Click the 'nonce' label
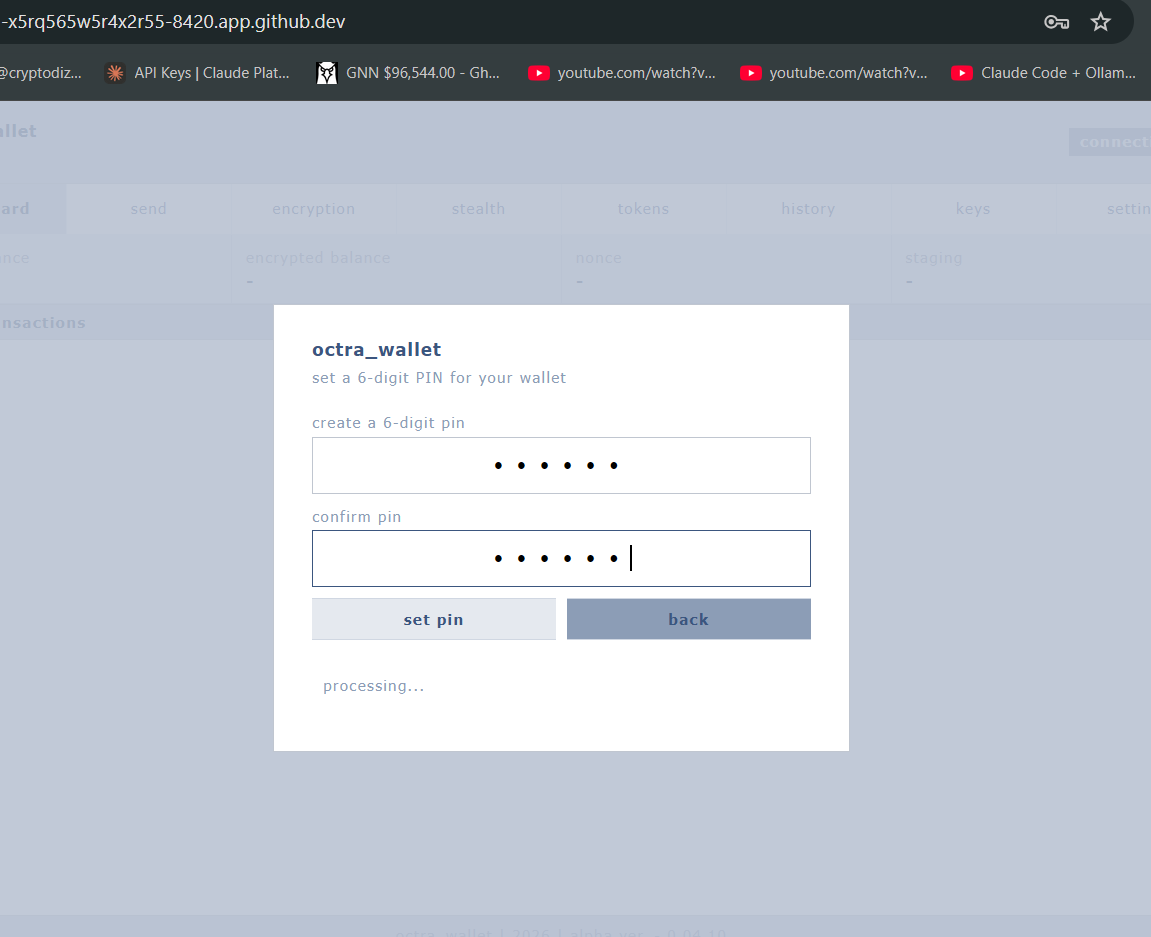The image size is (1151, 937). point(598,258)
